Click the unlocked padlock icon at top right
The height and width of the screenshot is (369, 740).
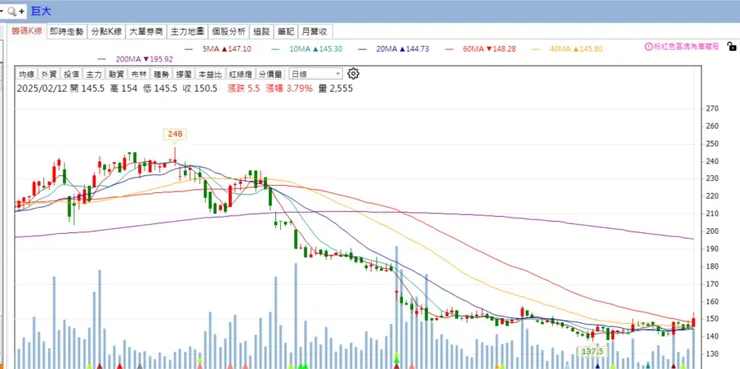[x=732, y=46]
